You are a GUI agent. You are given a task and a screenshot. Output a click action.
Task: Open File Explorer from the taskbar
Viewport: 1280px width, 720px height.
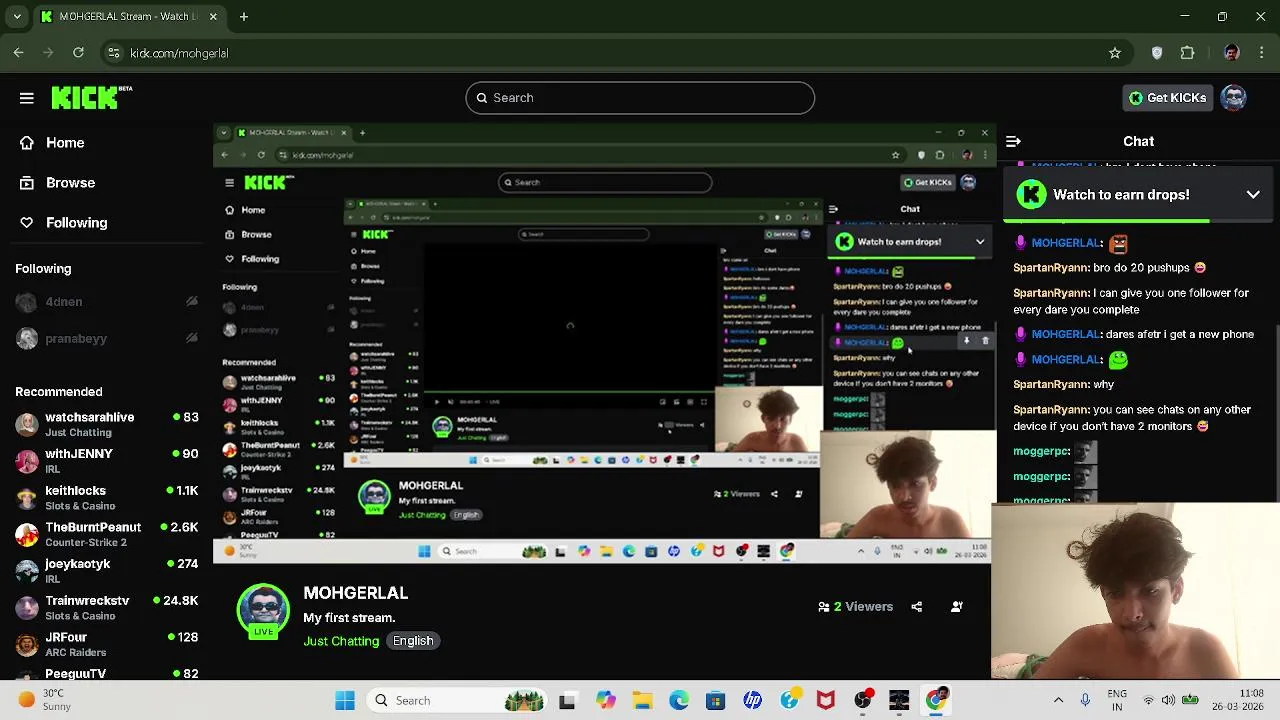click(642, 701)
